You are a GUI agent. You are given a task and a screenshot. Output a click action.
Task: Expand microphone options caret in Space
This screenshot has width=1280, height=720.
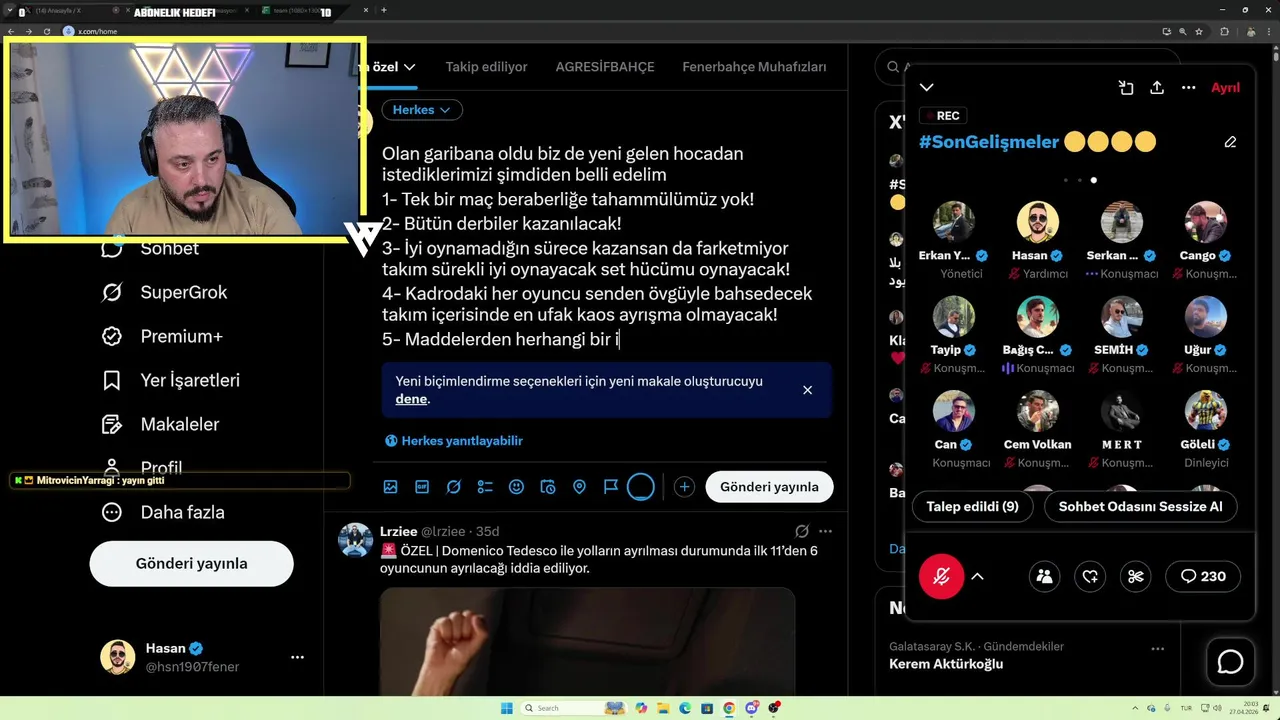977,576
